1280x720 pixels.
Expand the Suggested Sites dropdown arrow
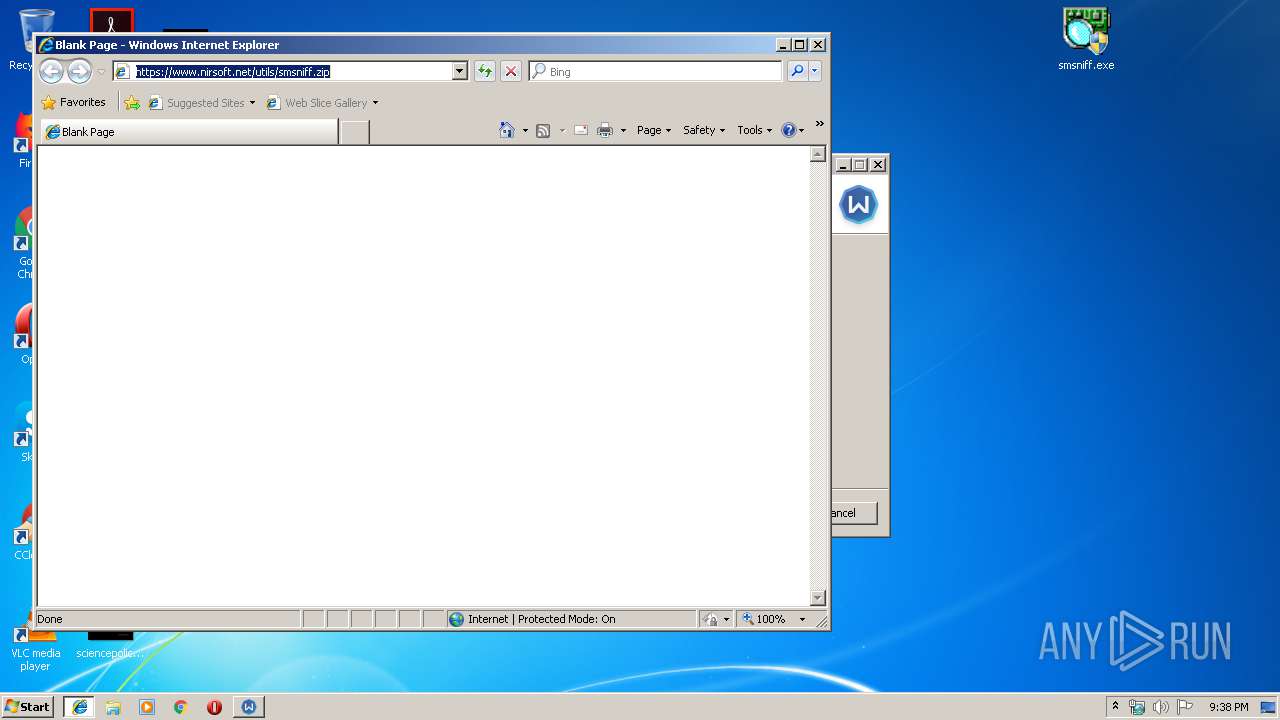252,102
